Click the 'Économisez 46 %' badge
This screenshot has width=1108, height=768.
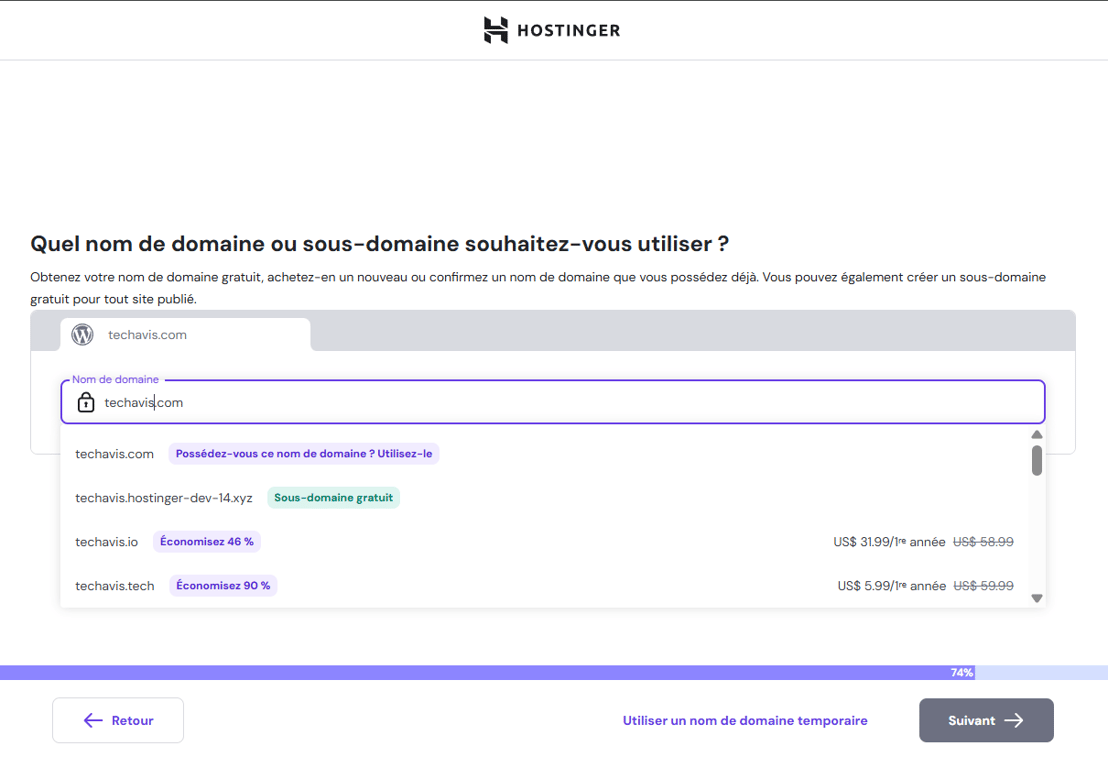(x=207, y=541)
